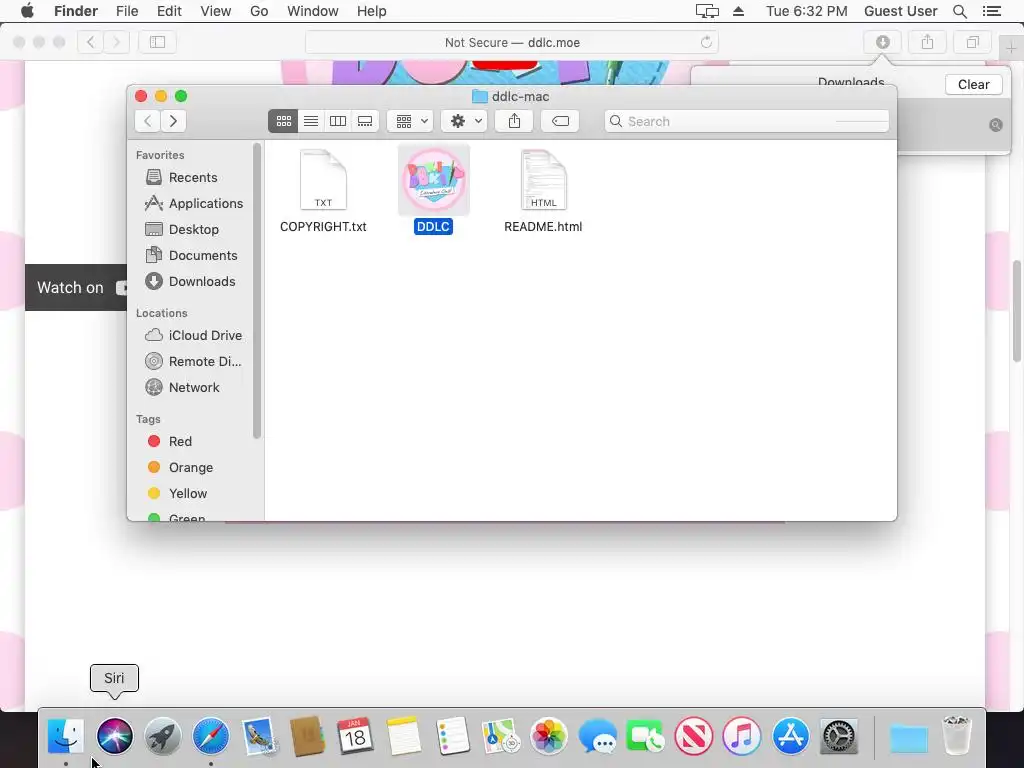Image resolution: width=1024 pixels, height=768 pixels.
Task: Open Notification Center in menu bar
Action: [991, 11]
